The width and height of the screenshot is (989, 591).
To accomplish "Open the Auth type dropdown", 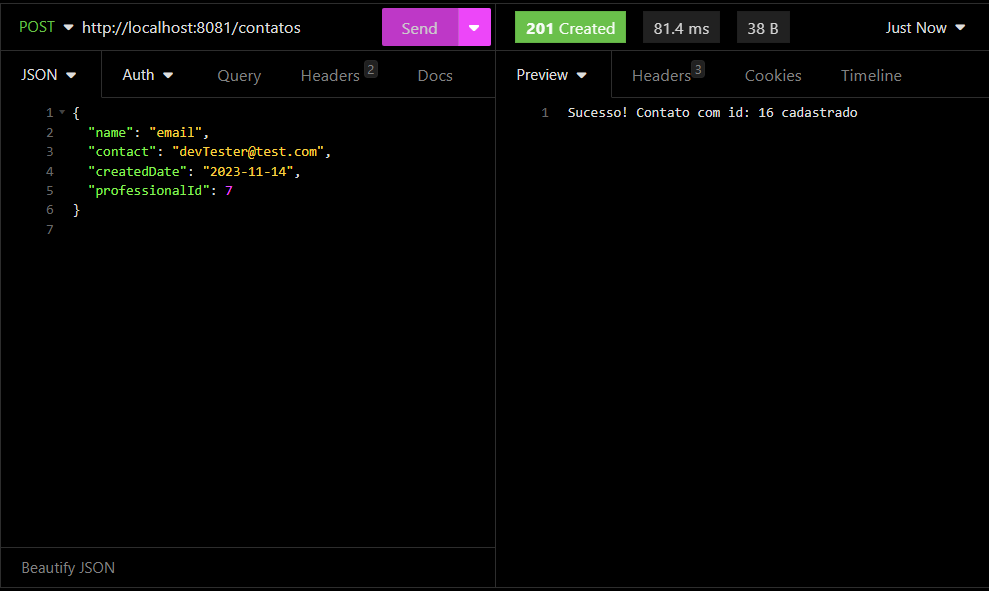I will [147, 74].
